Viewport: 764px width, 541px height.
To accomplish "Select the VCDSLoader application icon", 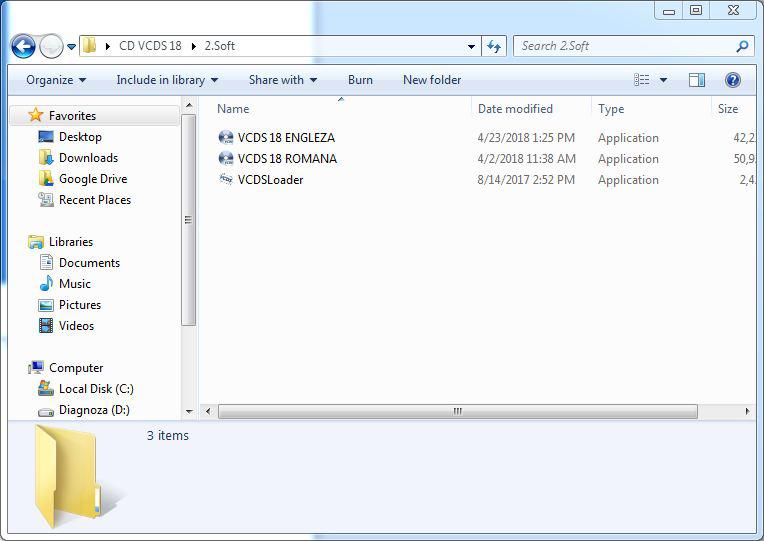I will 226,180.
